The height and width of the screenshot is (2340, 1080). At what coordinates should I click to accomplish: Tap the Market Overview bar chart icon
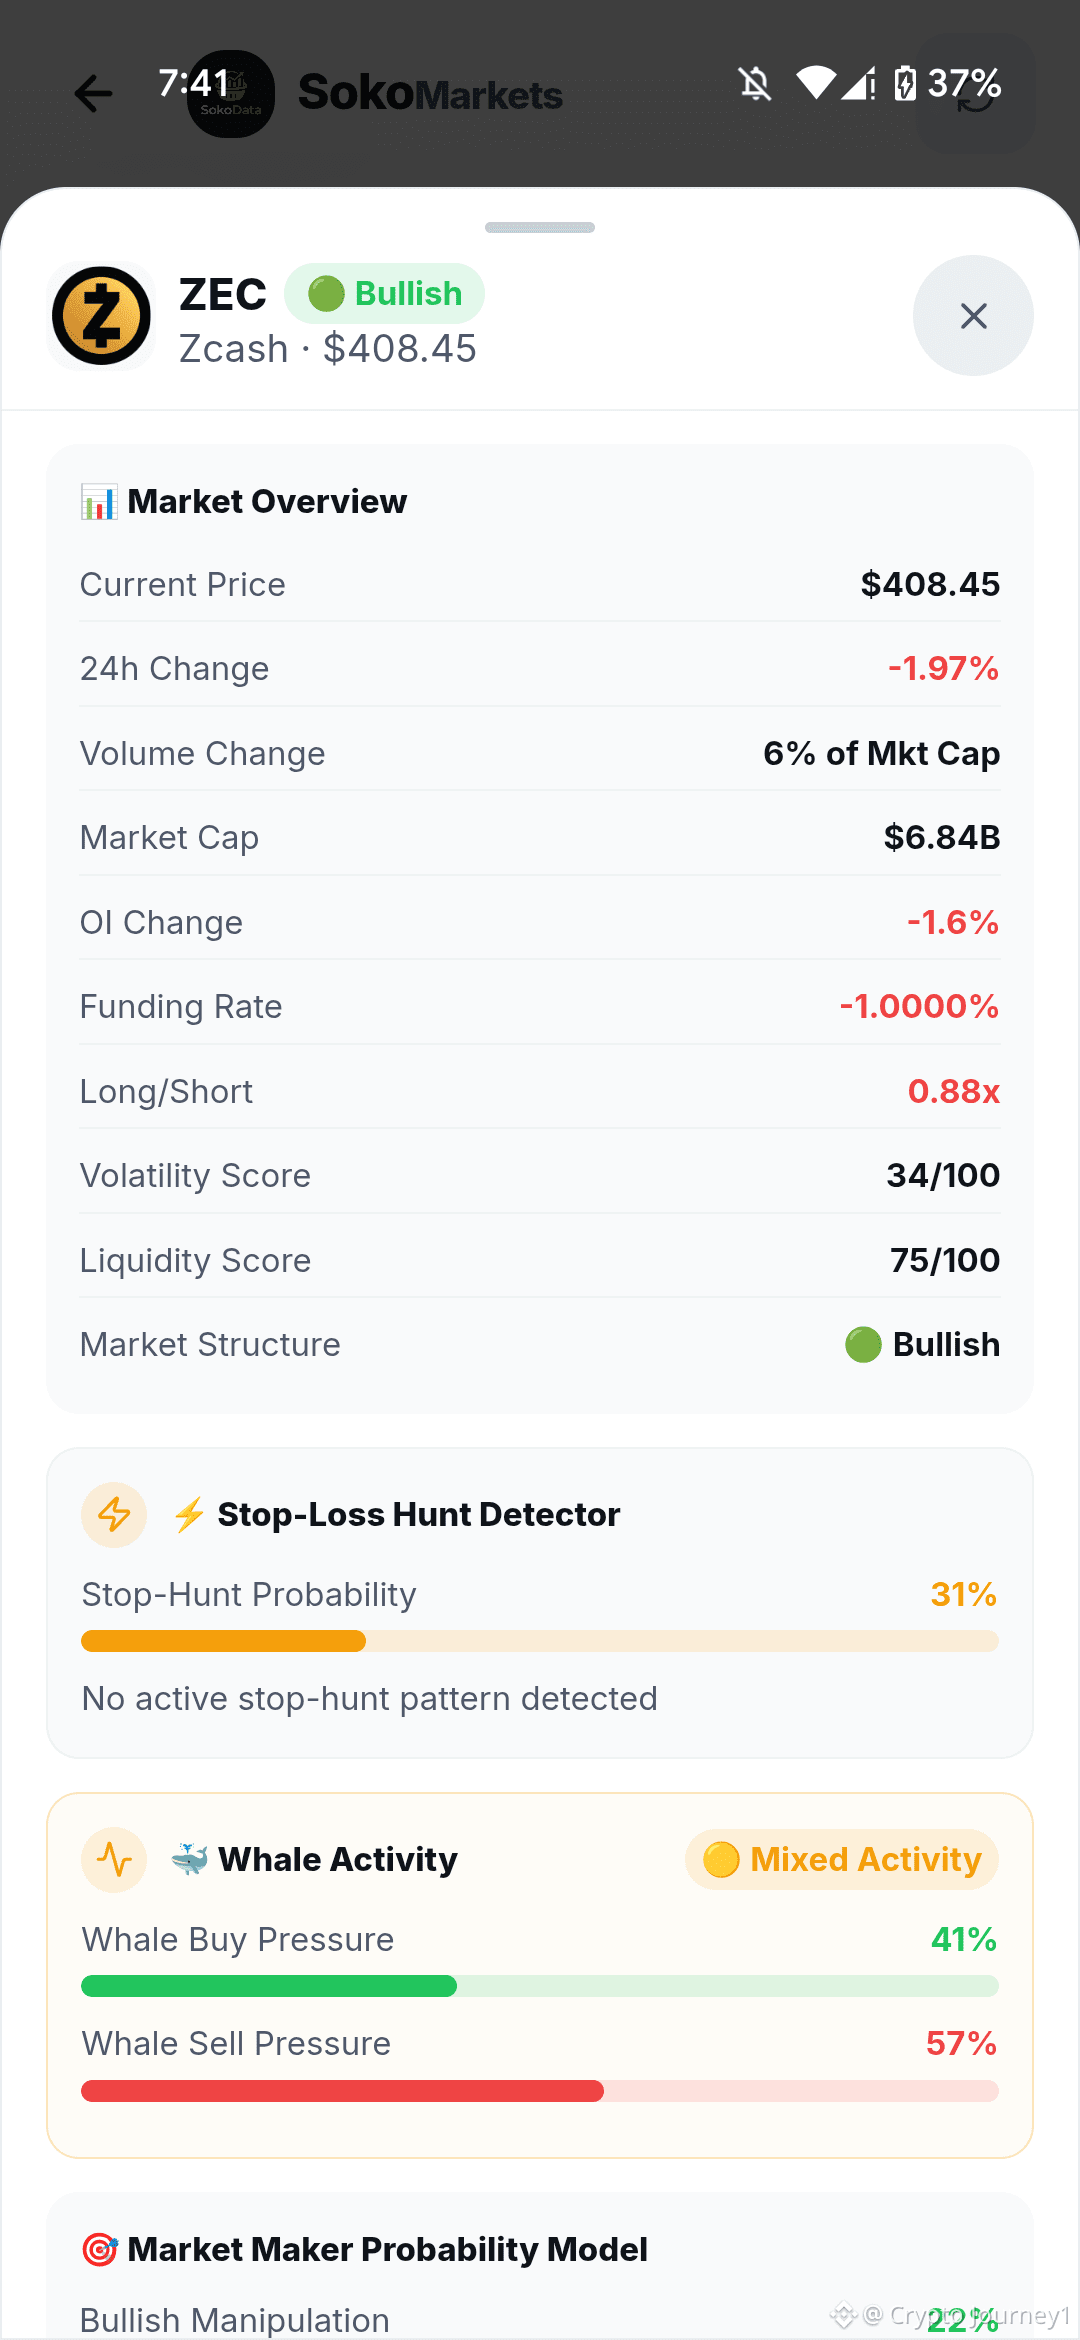[x=99, y=501]
